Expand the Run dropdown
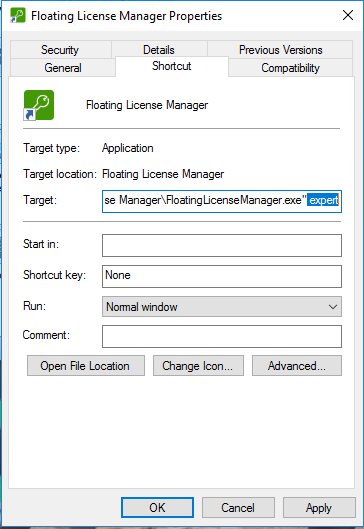 click(x=222, y=306)
